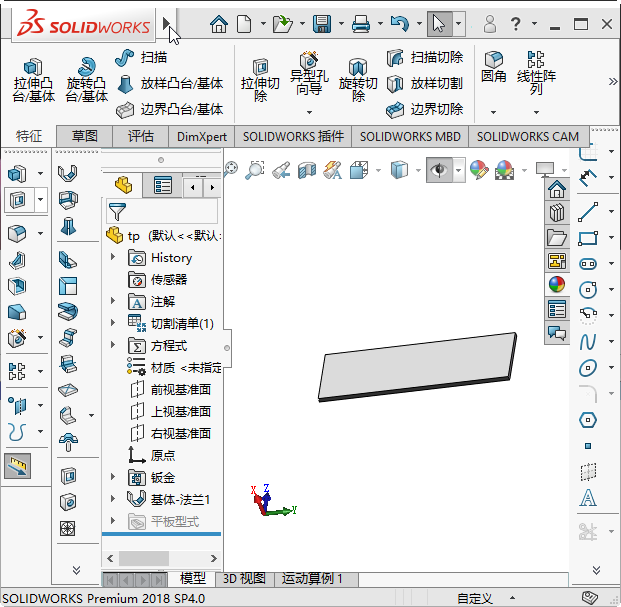Expand the 切割清单(1) tree node
621x607 pixels.
114,323
